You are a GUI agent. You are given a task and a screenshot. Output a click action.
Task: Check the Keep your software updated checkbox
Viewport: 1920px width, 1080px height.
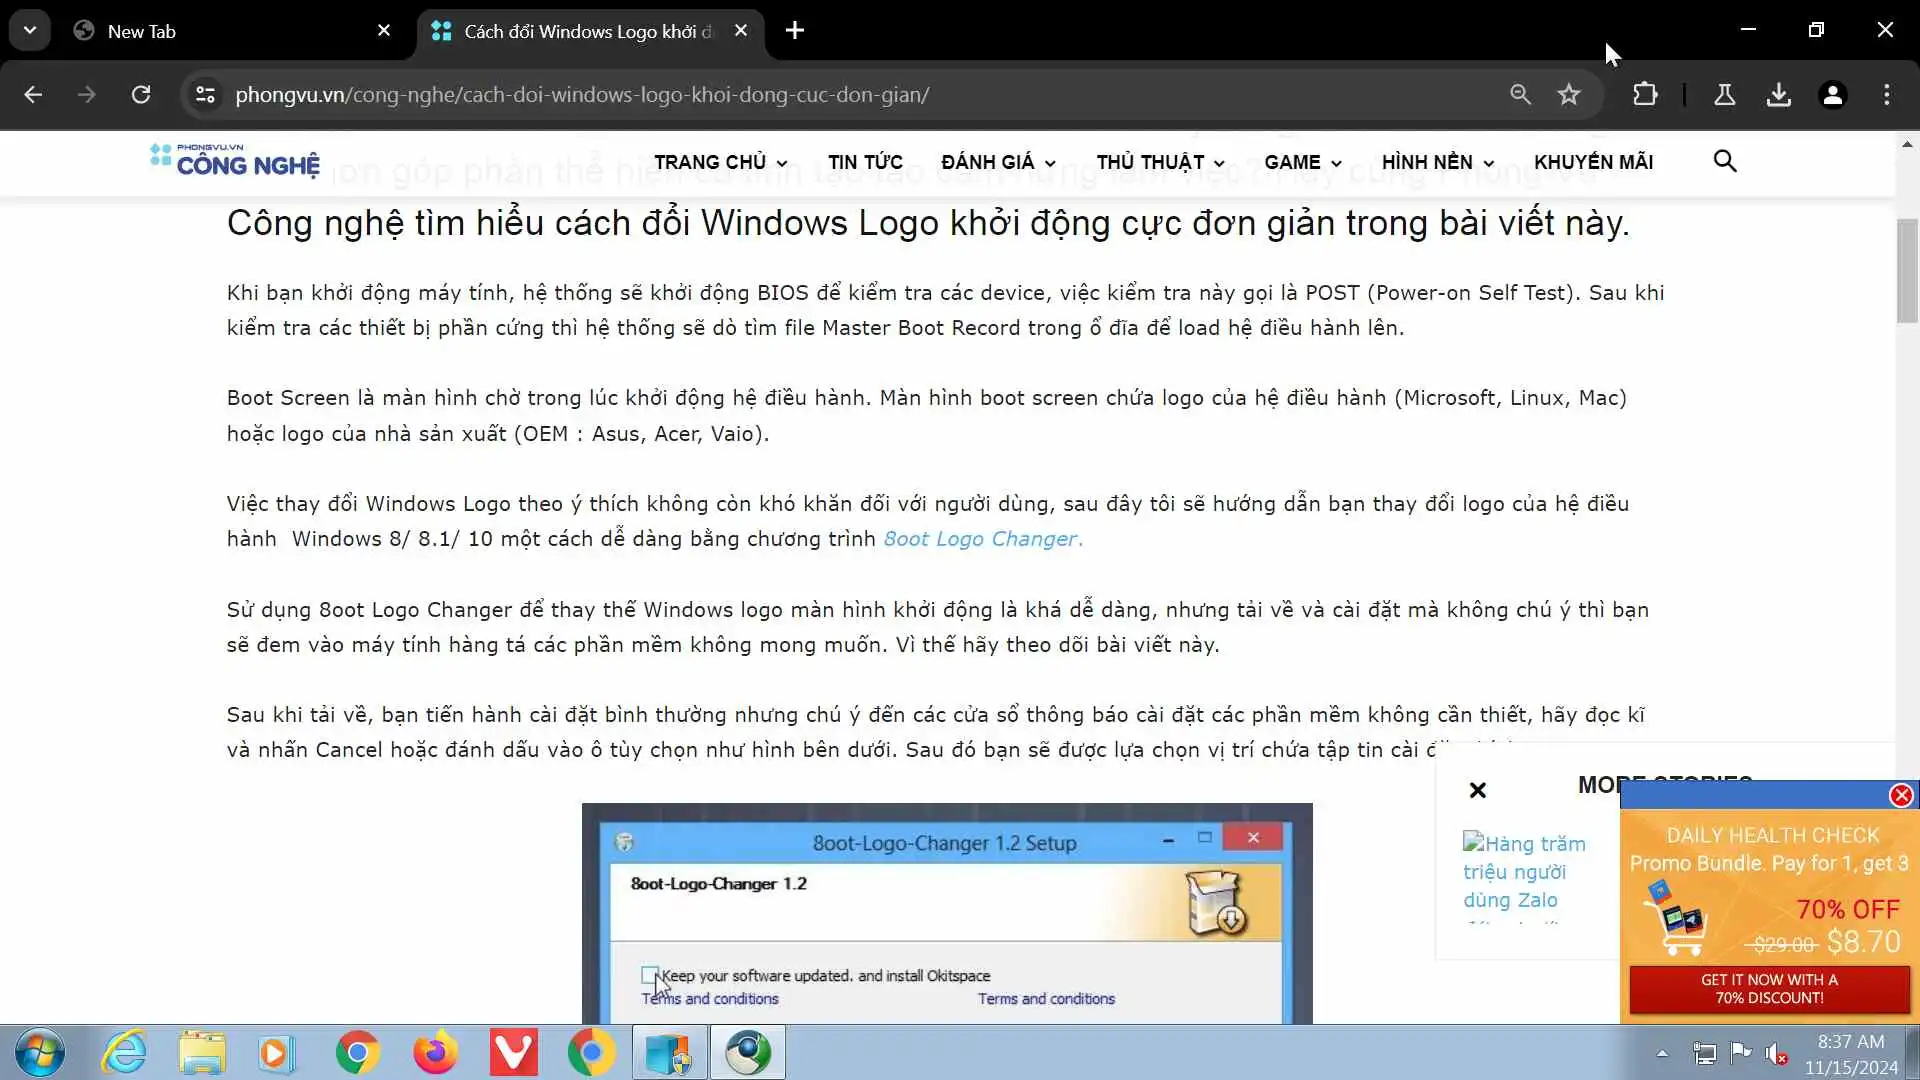click(650, 975)
